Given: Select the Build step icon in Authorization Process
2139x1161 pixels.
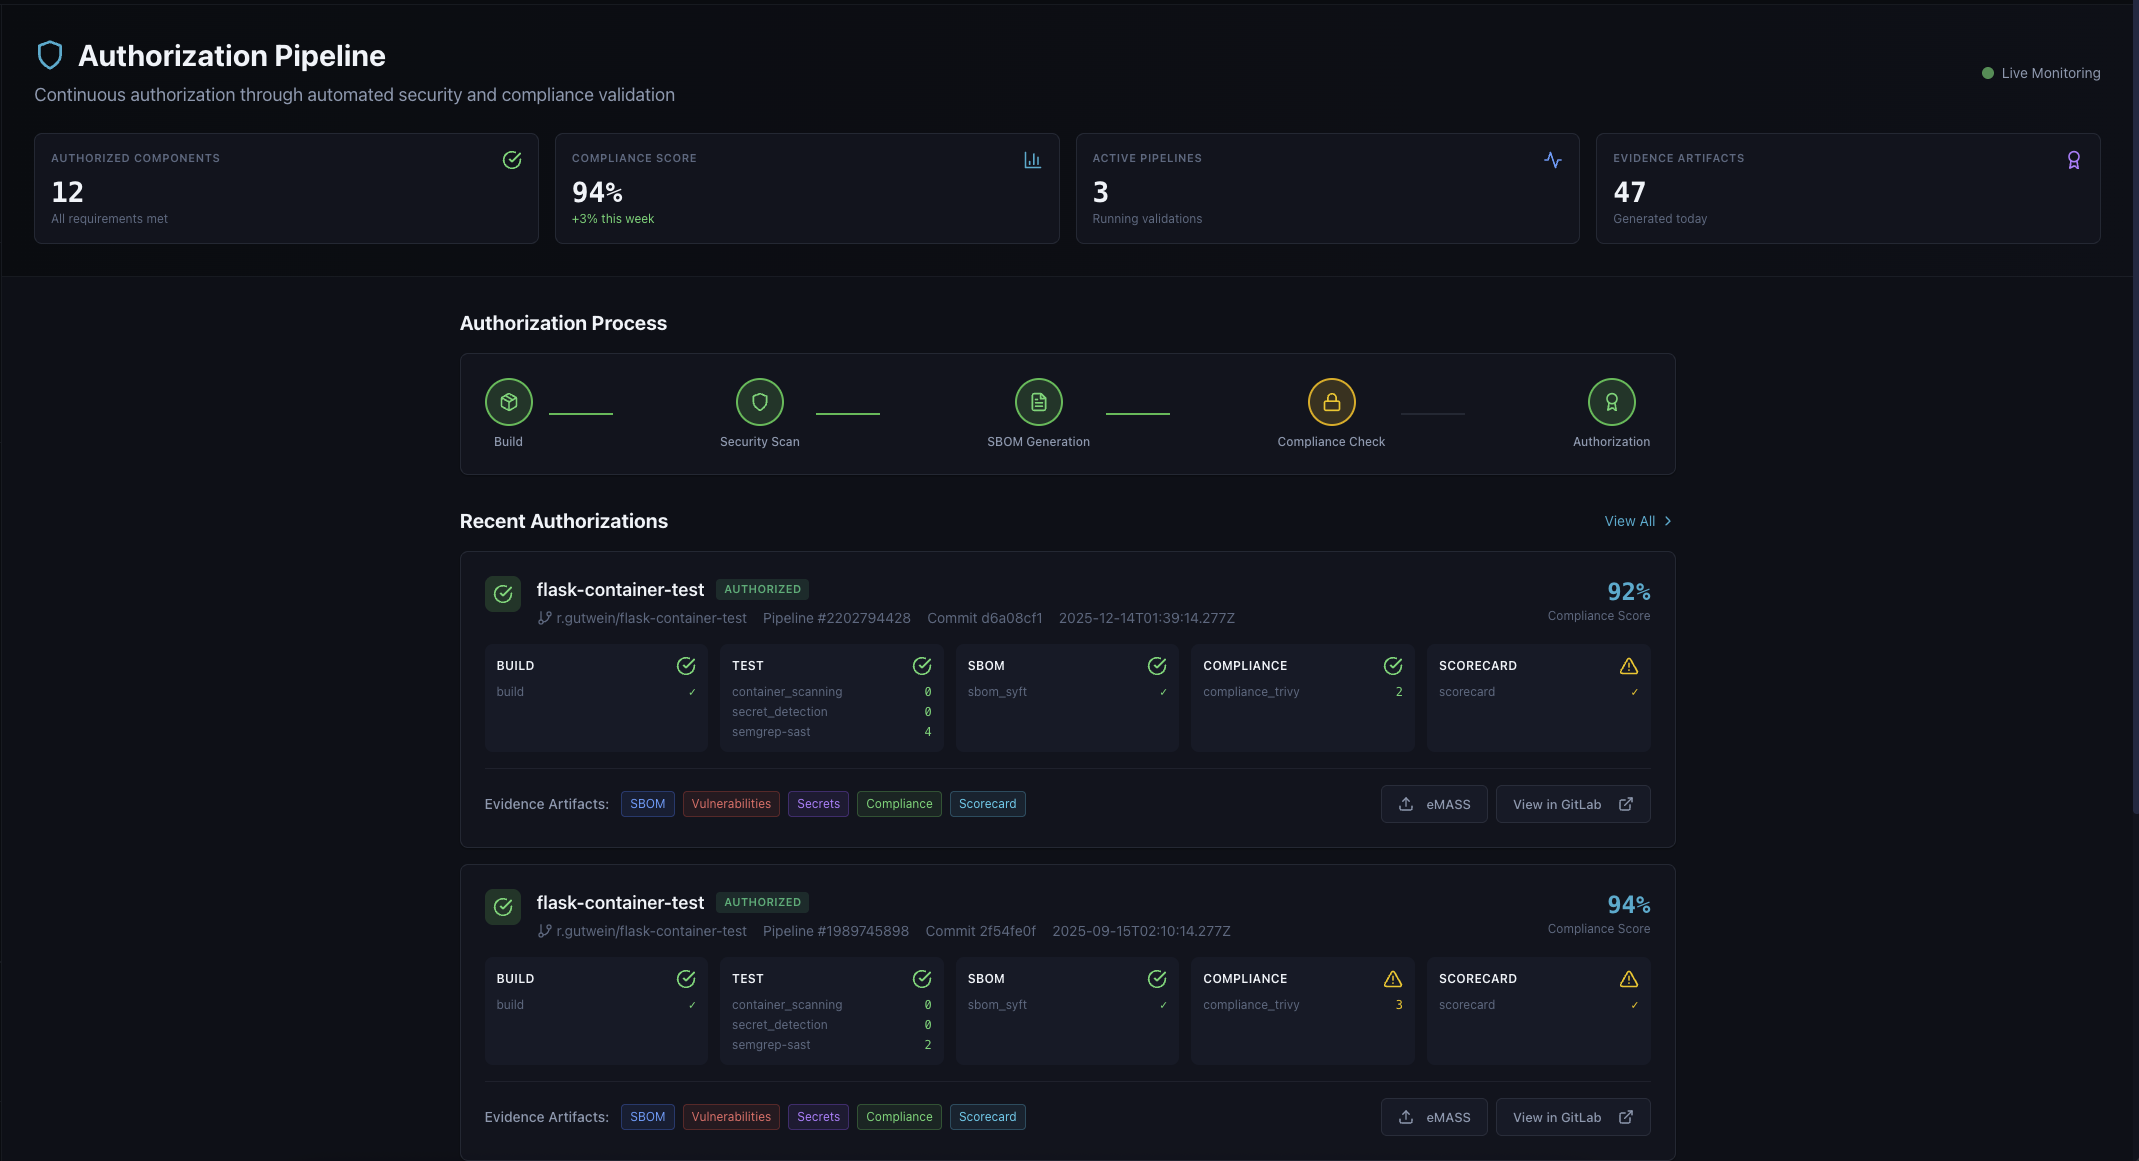Looking at the screenshot, I should click(509, 402).
